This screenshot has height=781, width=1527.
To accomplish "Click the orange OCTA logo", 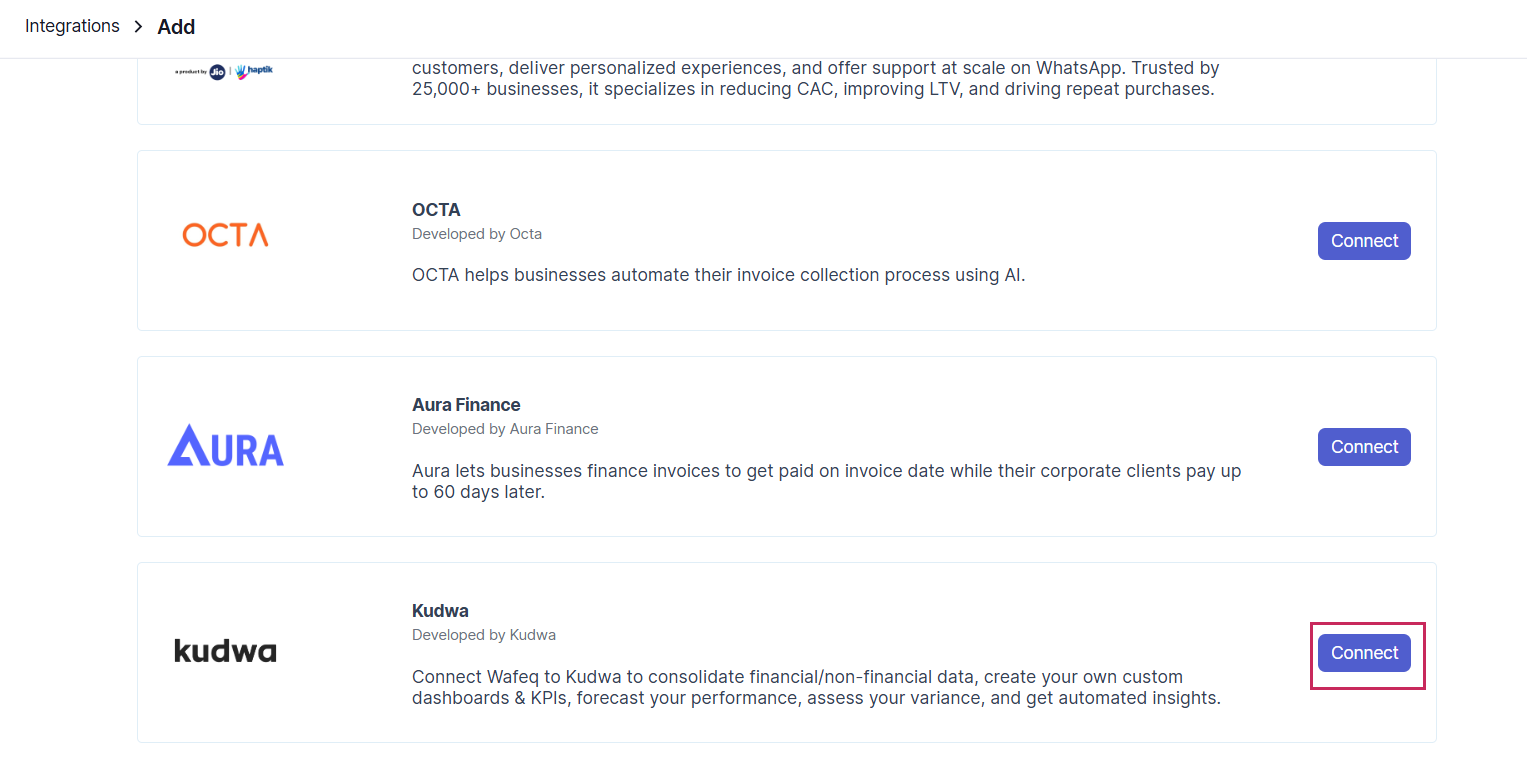I will tap(225, 235).
